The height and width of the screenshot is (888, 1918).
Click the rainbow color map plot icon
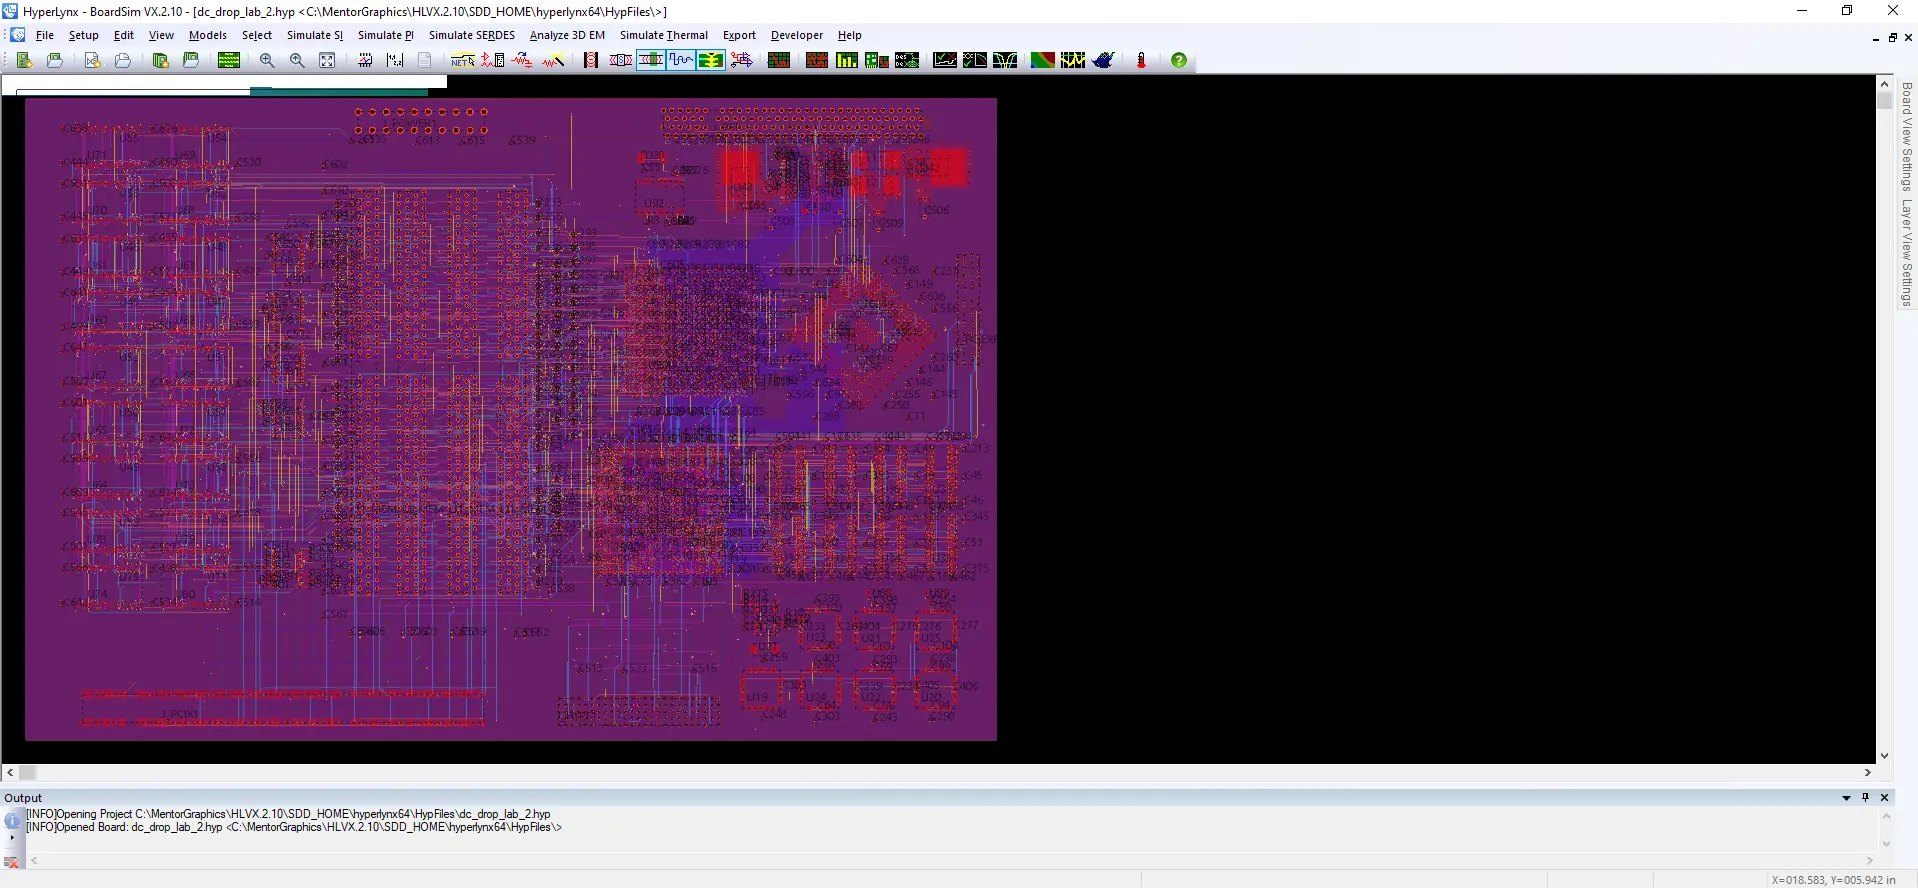tap(1043, 60)
